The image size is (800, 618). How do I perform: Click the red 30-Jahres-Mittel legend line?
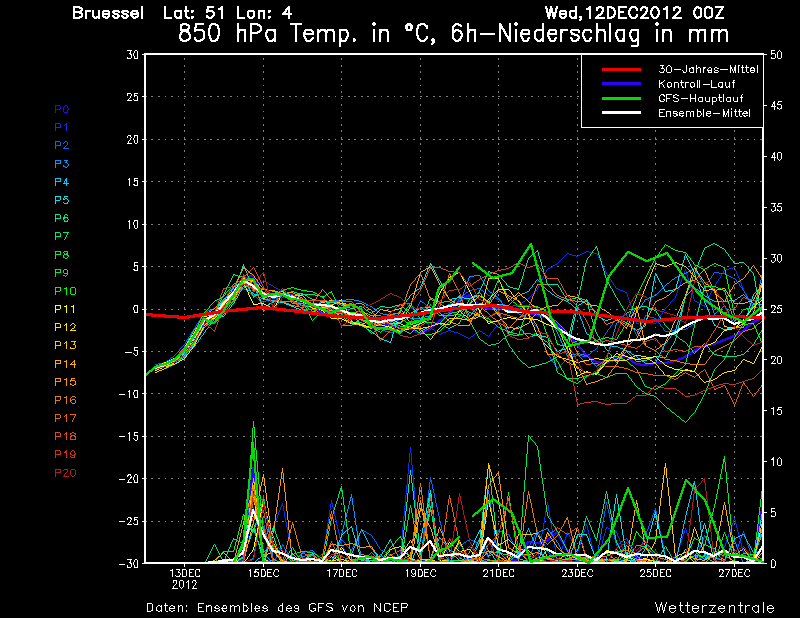621,69
